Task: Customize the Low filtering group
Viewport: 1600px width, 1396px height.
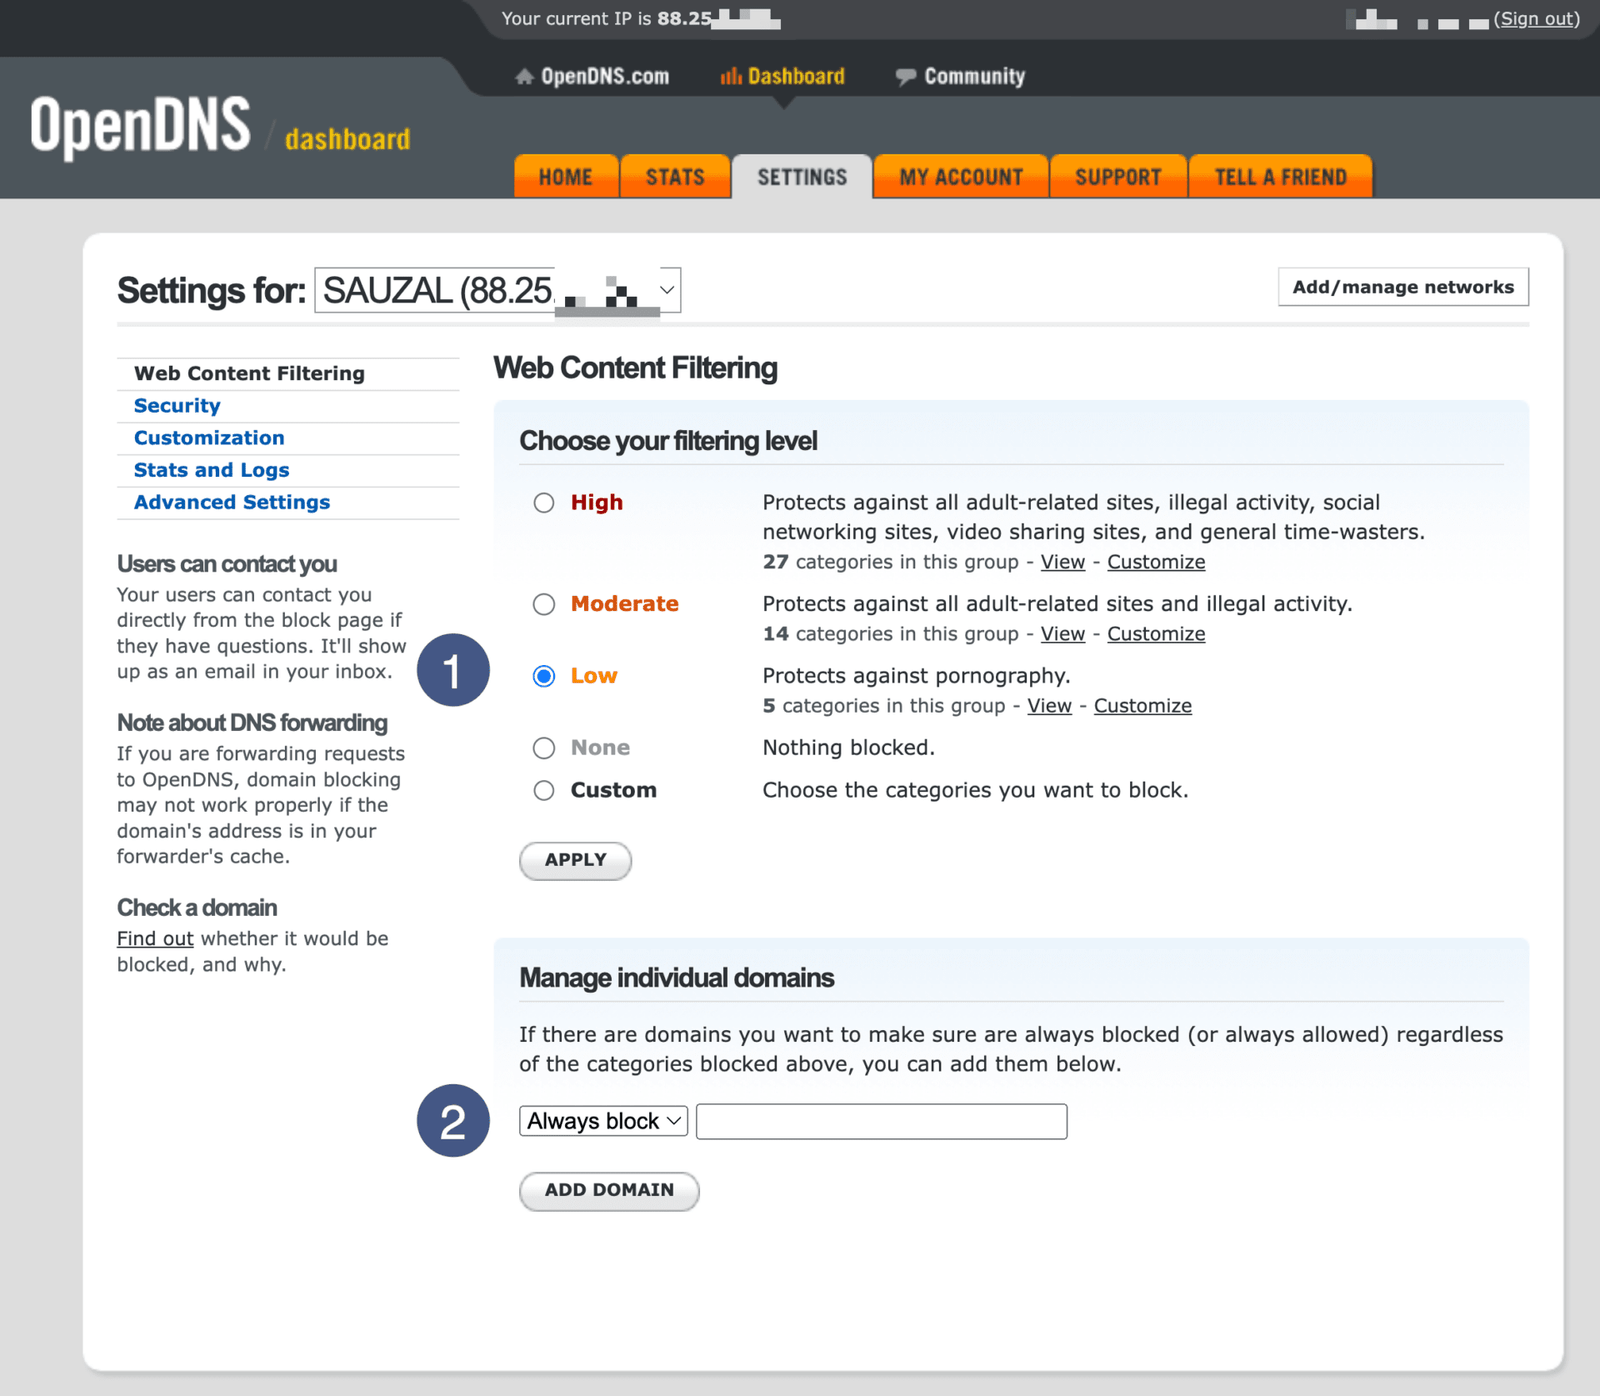Action: [x=1143, y=706]
